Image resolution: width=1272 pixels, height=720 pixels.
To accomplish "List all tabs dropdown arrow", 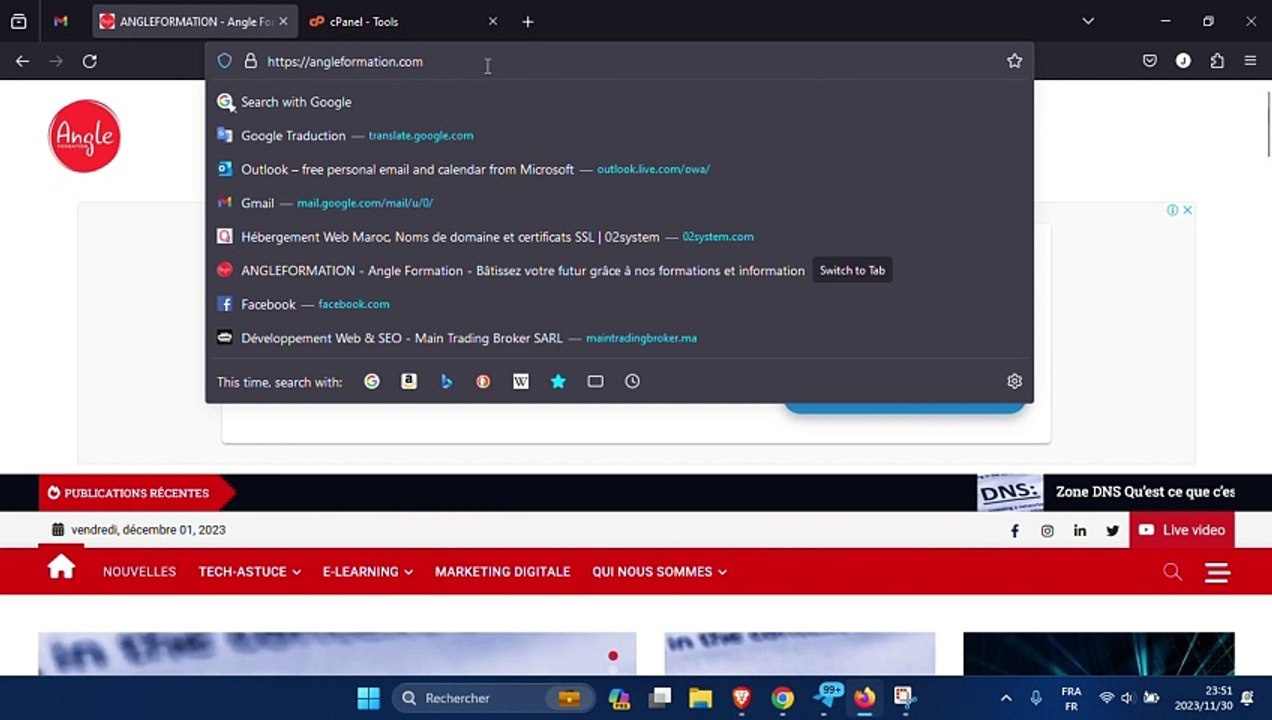I will point(1088,21).
